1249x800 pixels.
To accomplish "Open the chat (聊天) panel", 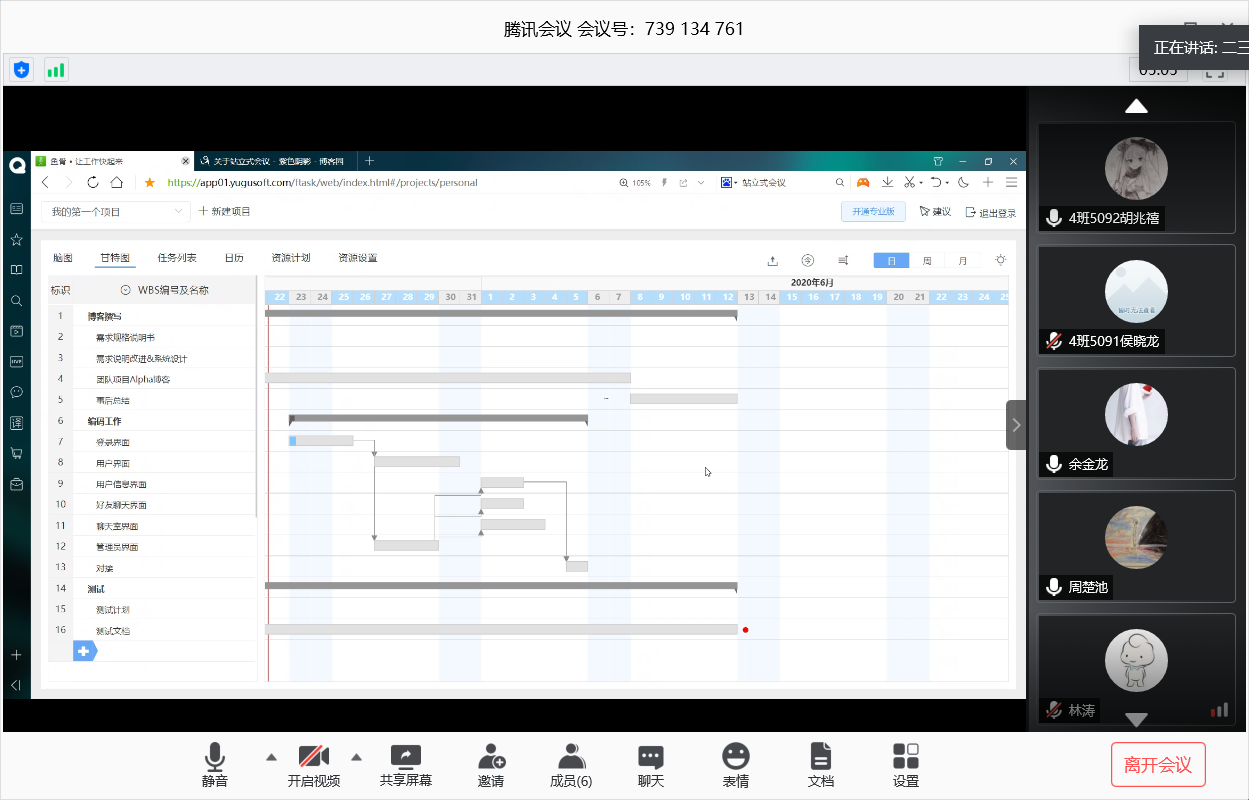I will point(651,766).
